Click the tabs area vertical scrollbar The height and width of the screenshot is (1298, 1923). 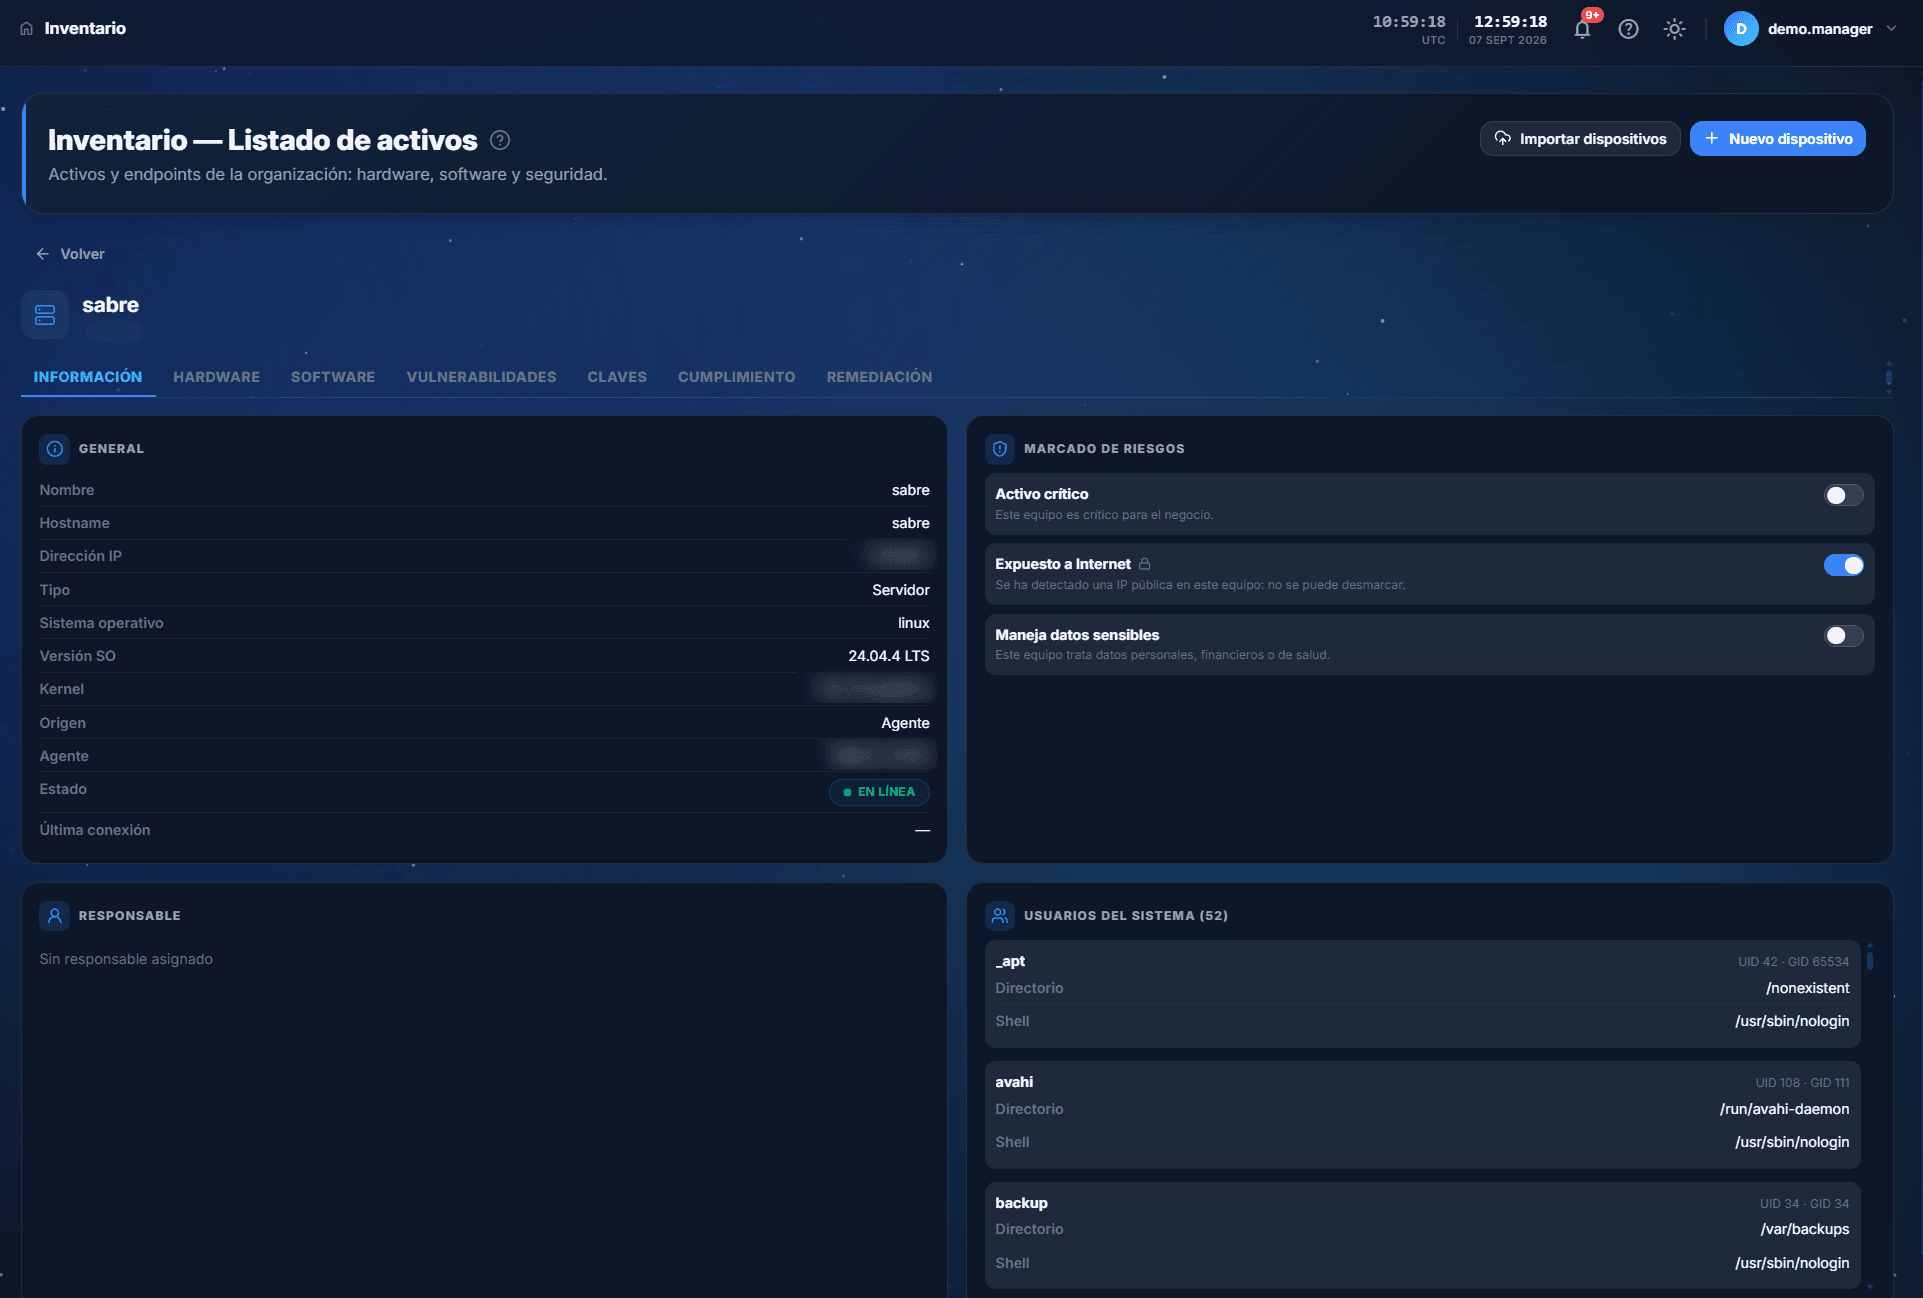(1888, 377)
